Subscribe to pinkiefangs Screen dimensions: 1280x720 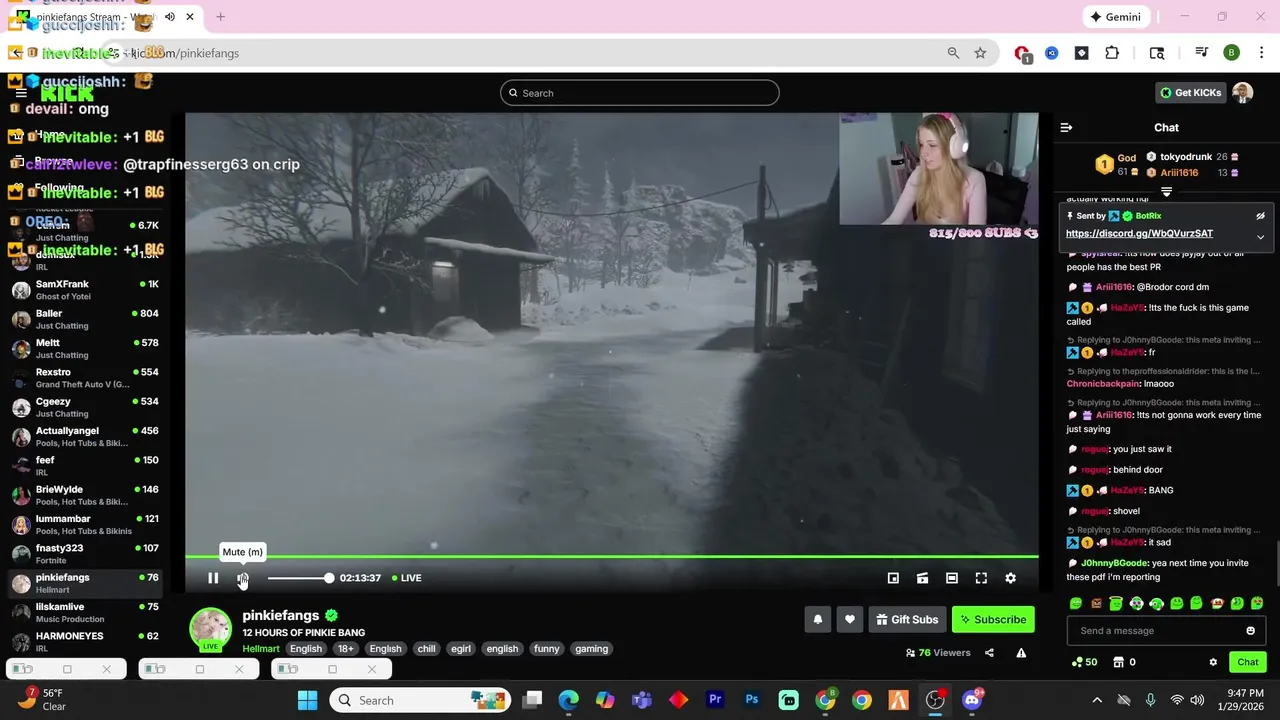pos(993,620)
